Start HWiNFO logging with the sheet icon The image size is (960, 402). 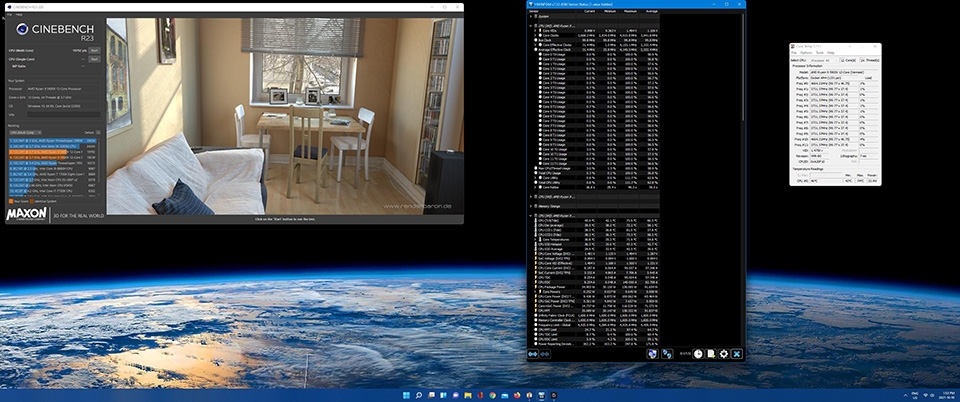click(x=711, y=354)
